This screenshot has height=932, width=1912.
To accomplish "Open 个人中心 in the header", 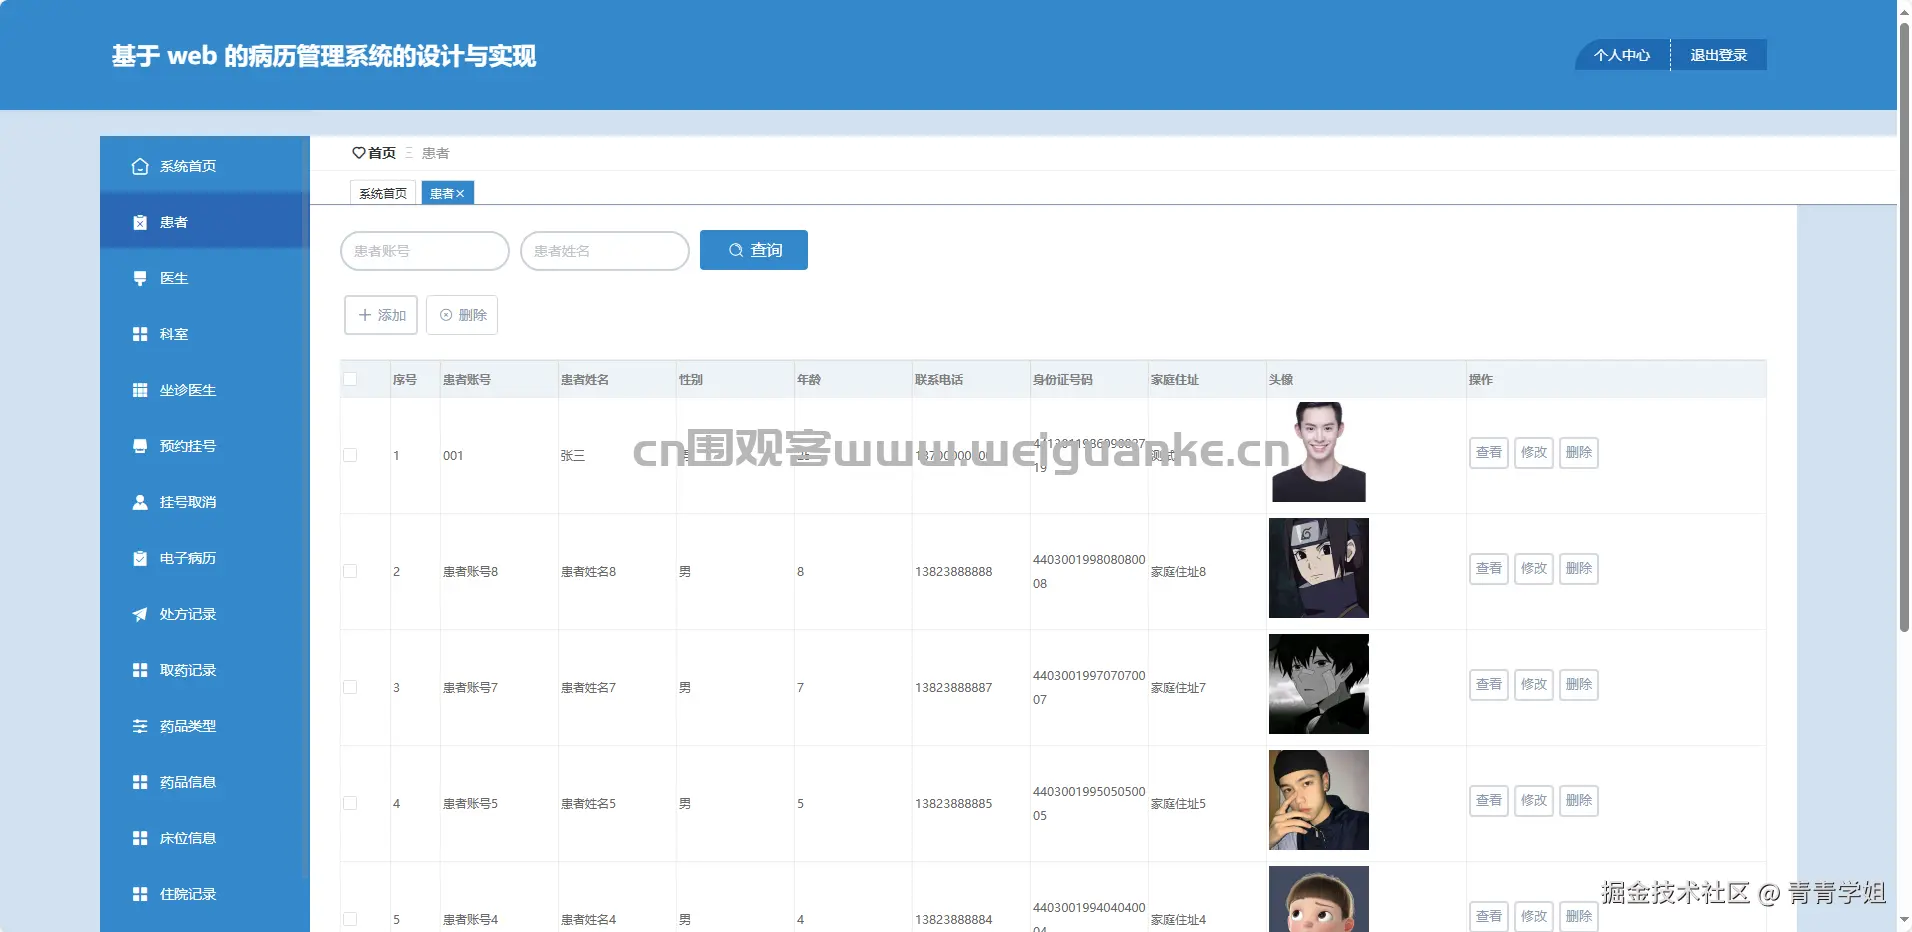I will (x=1622, y=55).
